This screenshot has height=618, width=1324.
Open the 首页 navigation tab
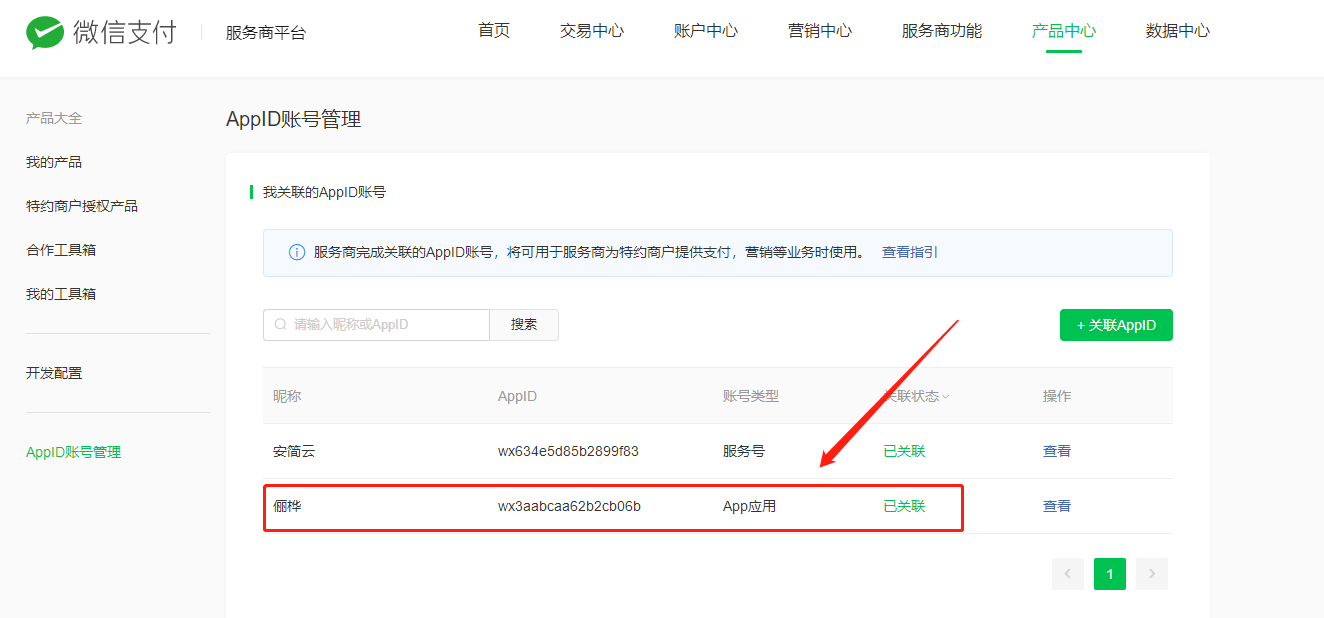(494, 31)
